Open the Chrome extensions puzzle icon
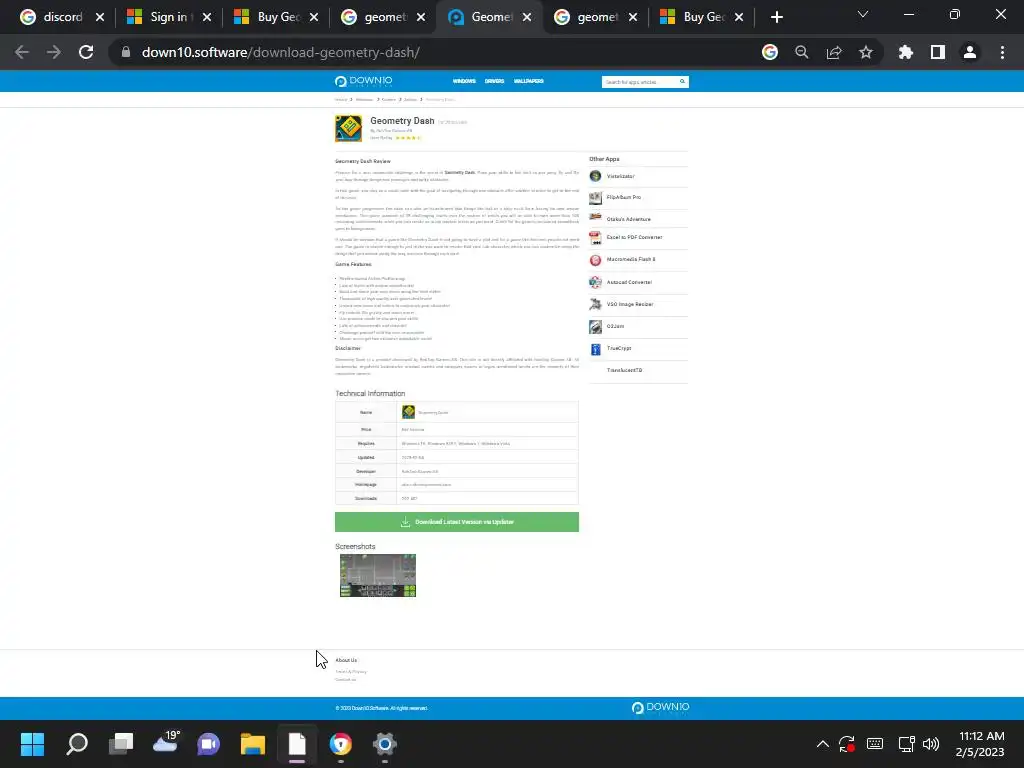The image size is (1024, 768). 906,52
